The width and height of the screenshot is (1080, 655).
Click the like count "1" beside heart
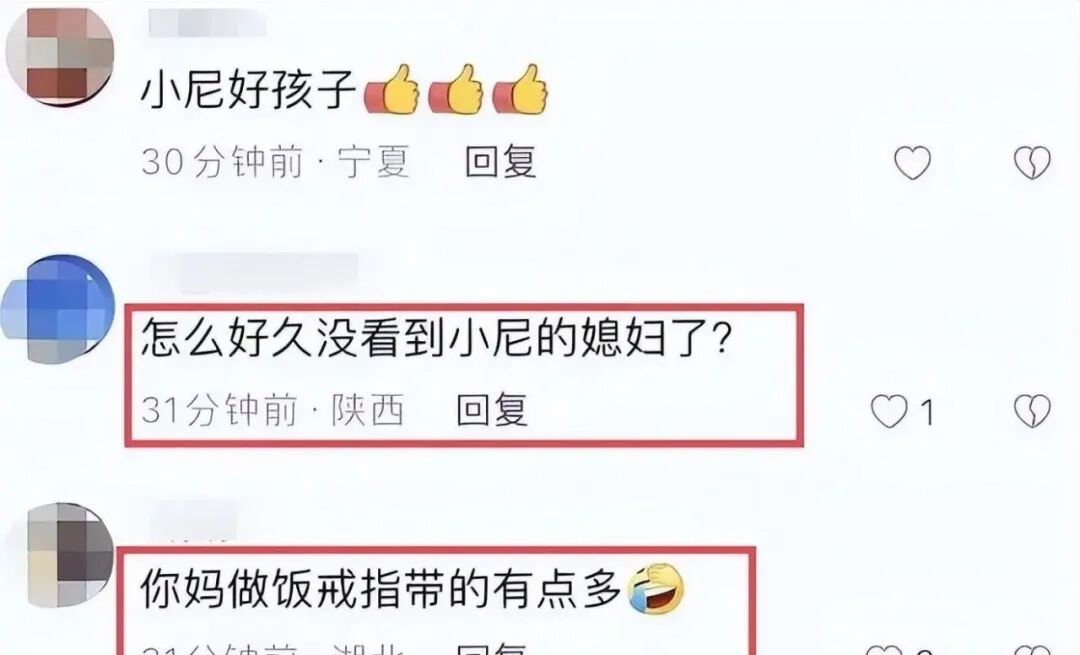[927, 413]
